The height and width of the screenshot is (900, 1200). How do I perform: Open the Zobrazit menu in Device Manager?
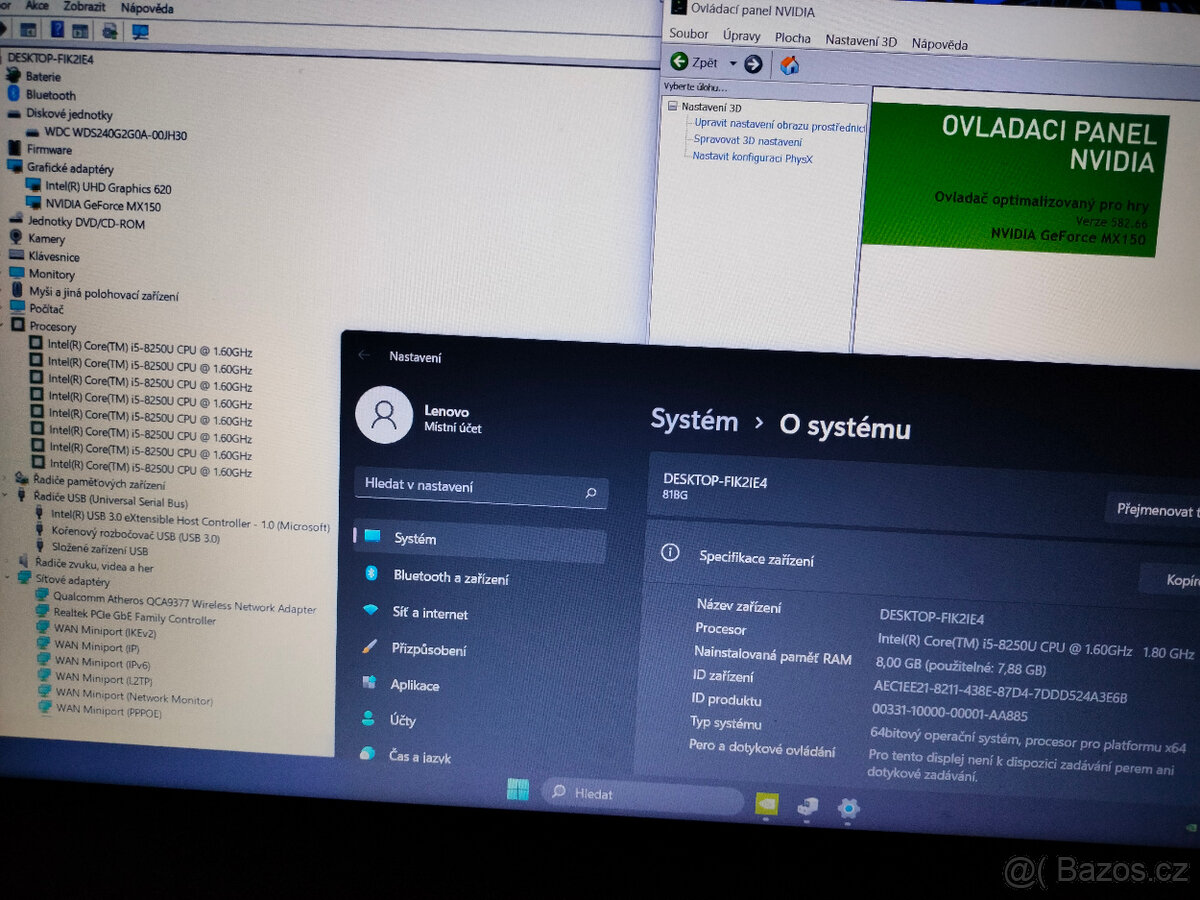83,7
